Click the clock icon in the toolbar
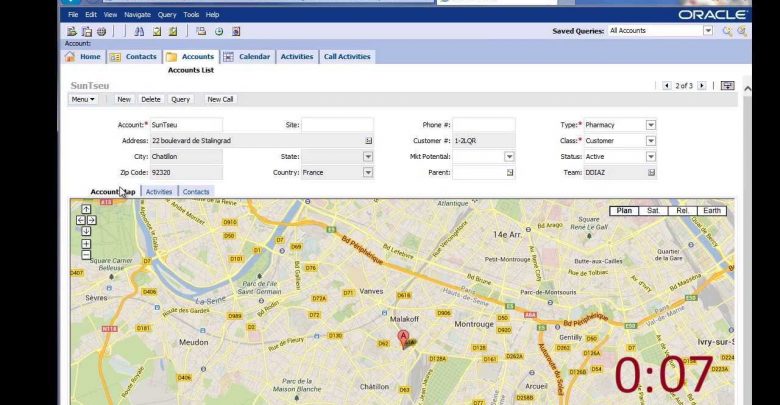Viewport: 780px width, 405px height. (x=219, y=31)
